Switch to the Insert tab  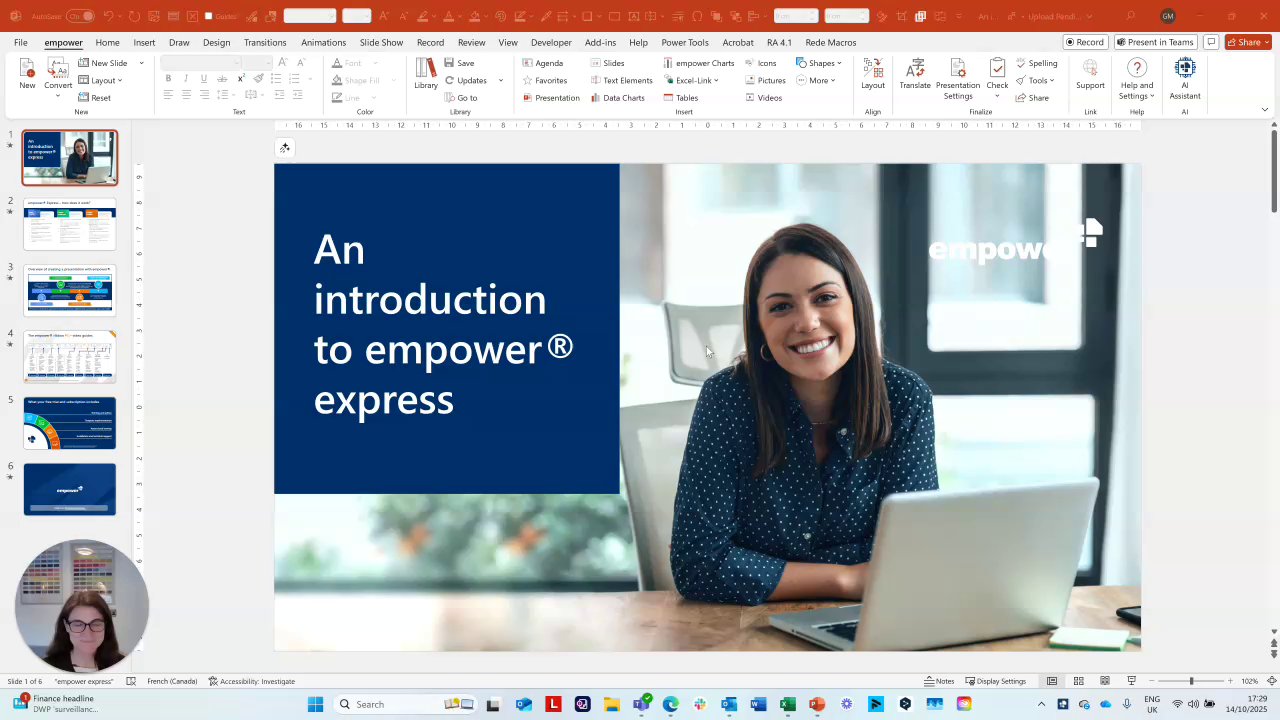click(x=144, y=42)
